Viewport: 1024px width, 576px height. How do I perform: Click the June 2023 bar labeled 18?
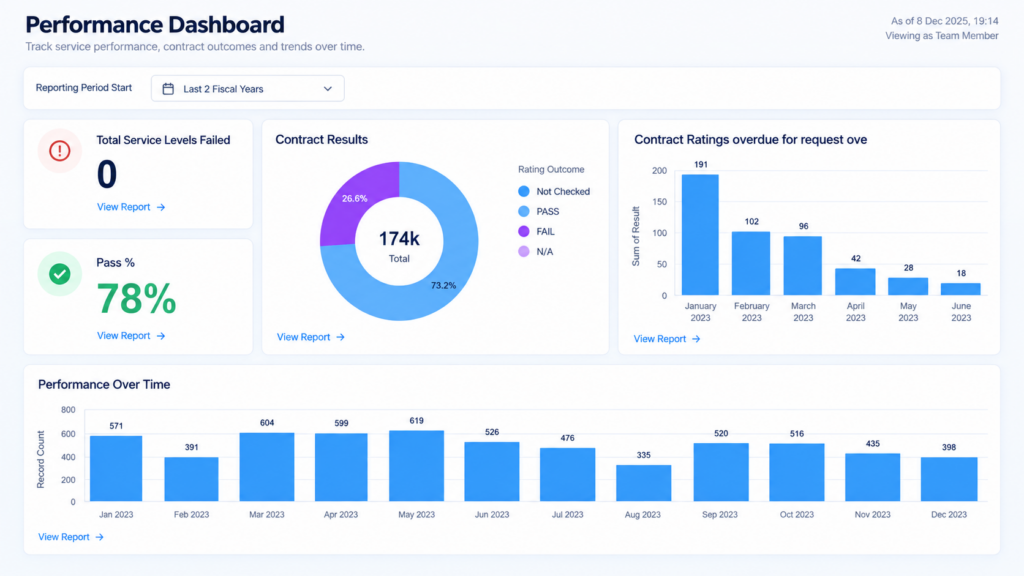961,289
